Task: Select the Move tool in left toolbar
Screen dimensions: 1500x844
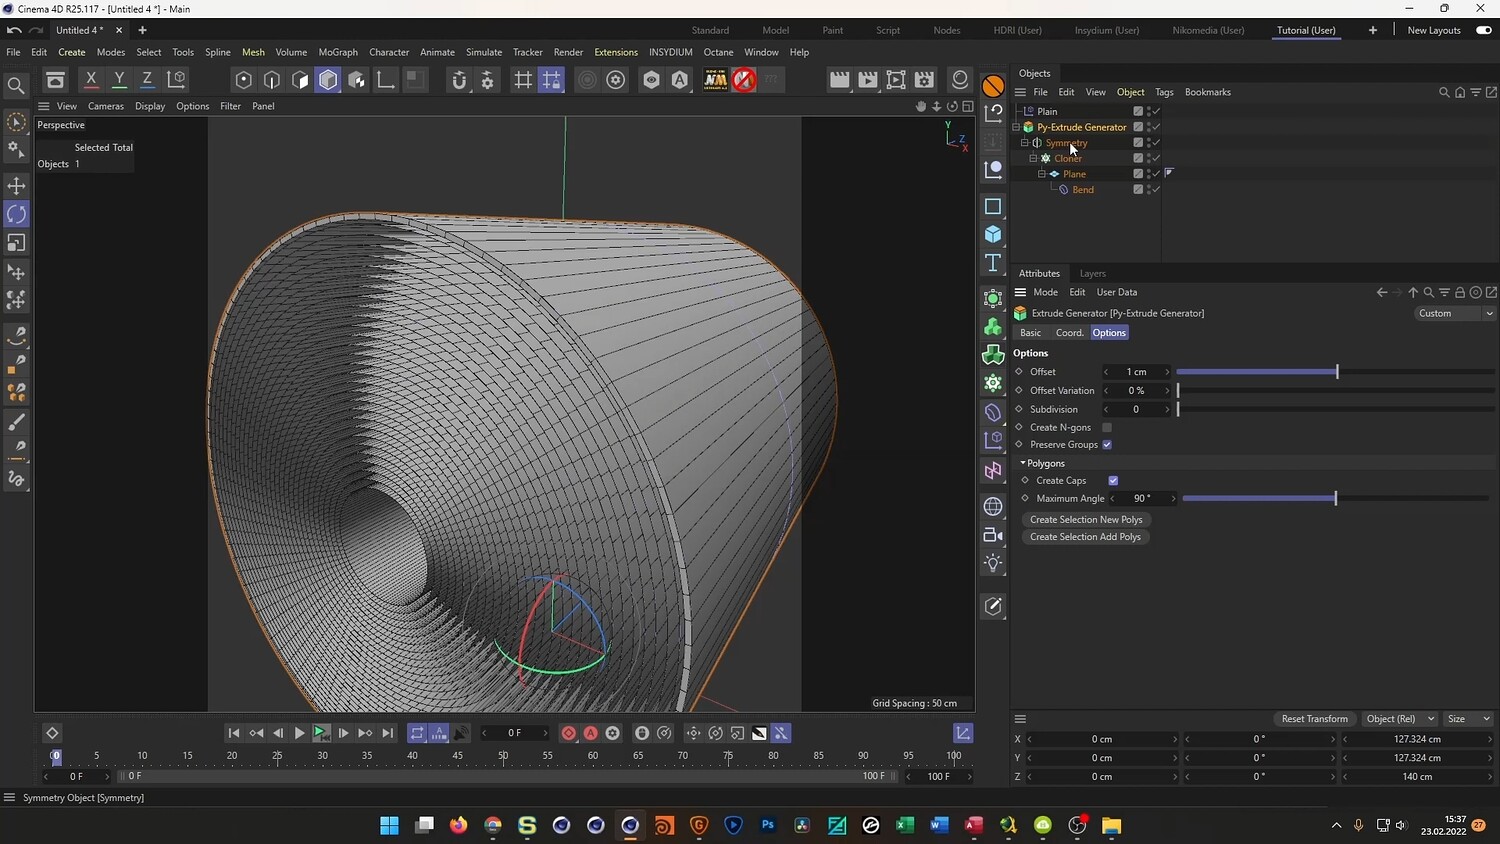Action: pos(16,186)
